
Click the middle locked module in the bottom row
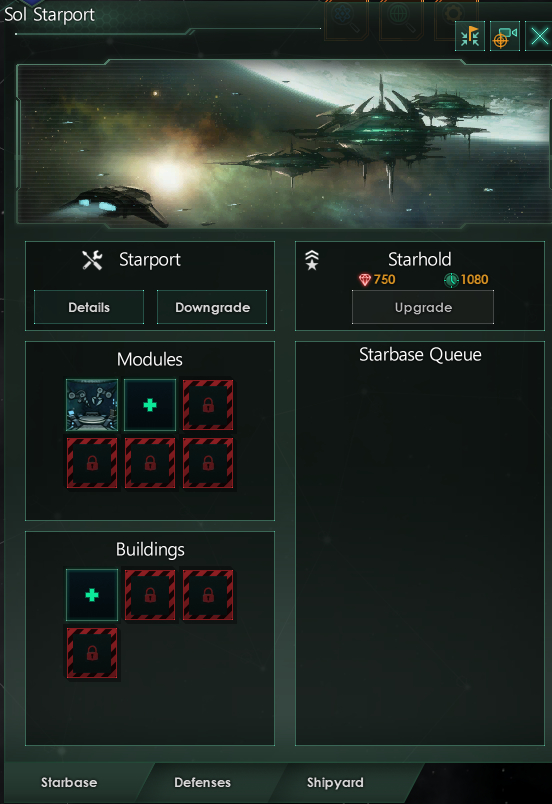click(x=150, y=463)
